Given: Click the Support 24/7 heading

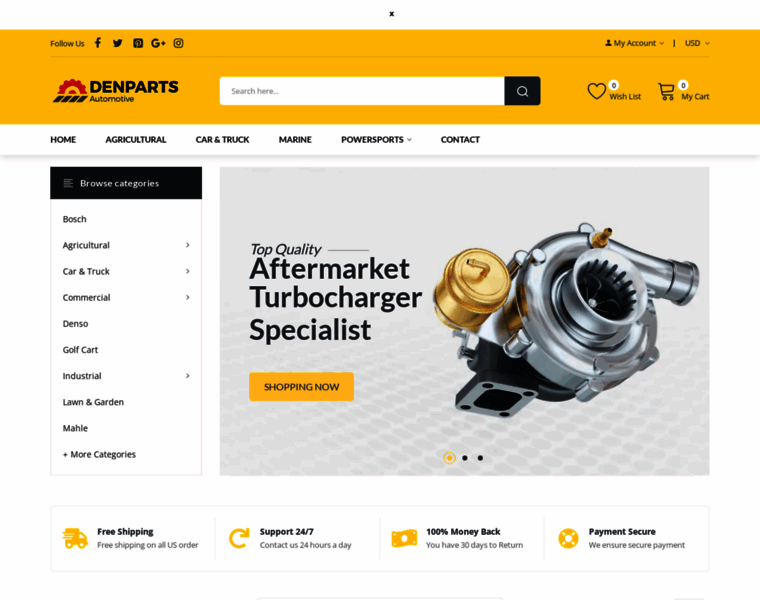Looking at the screenshot, I should [286, 532].
